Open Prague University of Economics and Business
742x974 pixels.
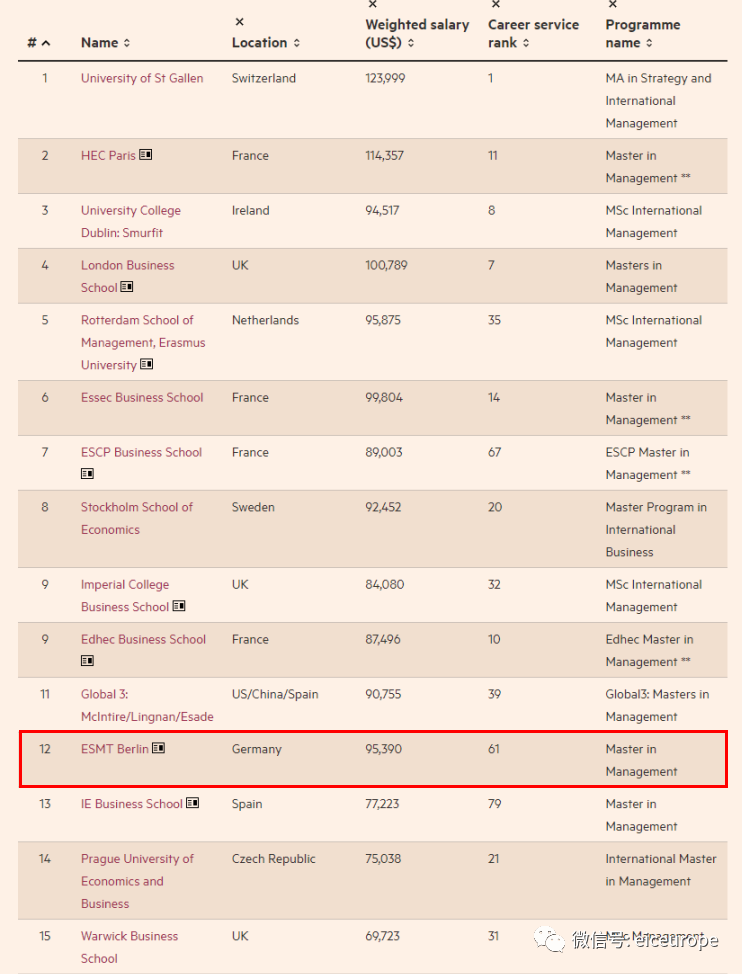pyautogui.click(x=137, y=880)
